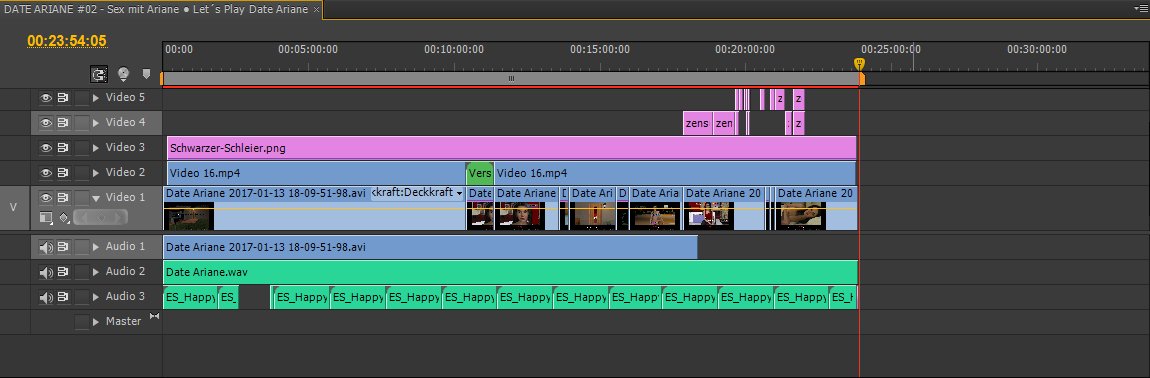Screen dimensions: 1150x378
Task: Toggle sync lock icon for Video 1
Action: tap(64, 197)
